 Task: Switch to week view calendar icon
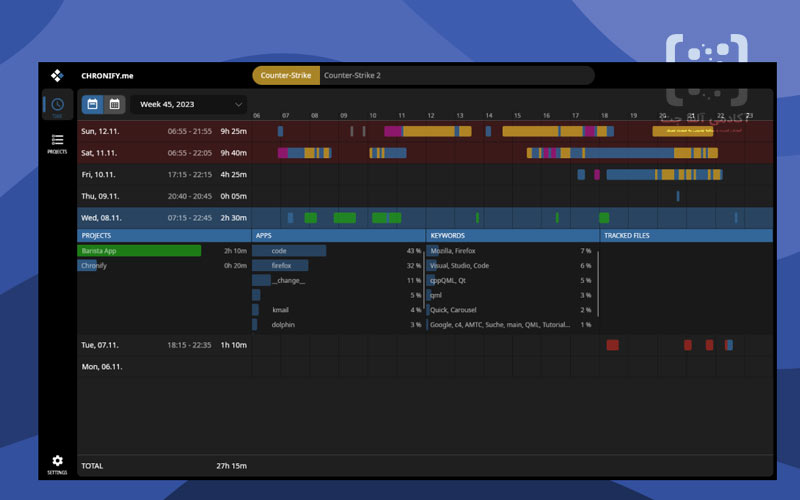pyautogui.click(x=92, y=104)
